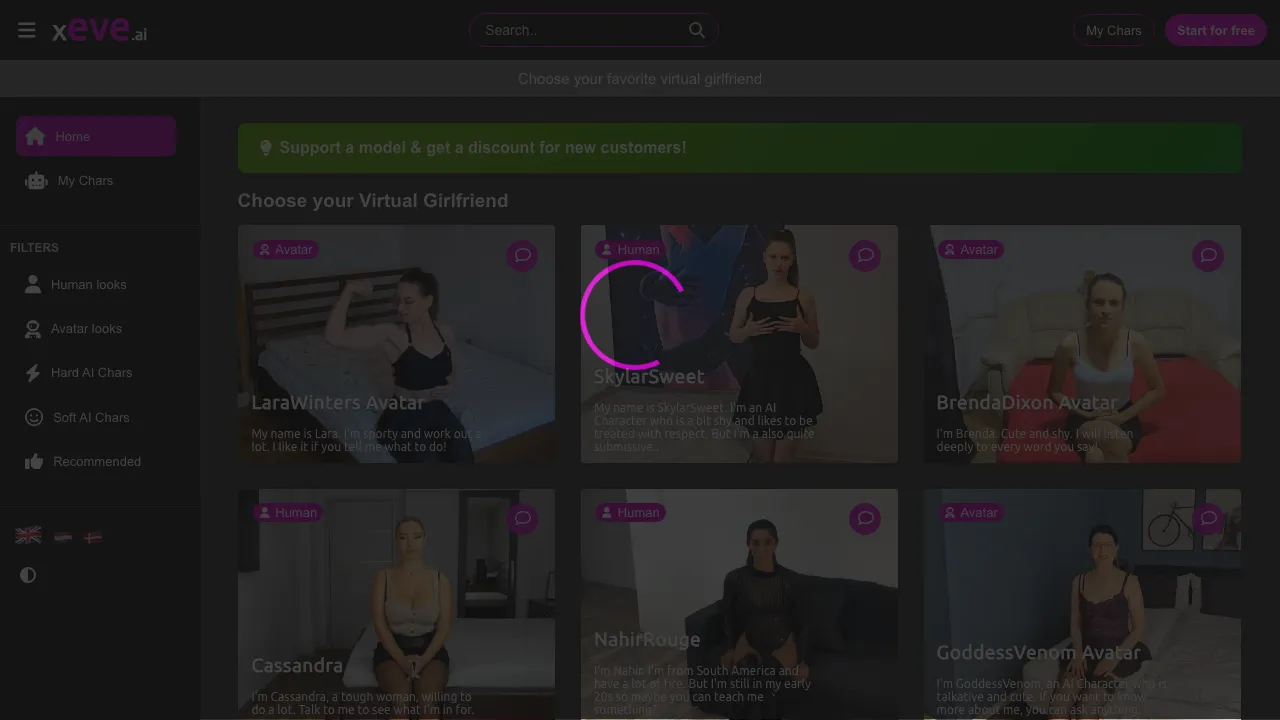Click the Soft AI Chars smiley icon
The height and width of the screenshot is (720, 1280).
click(33, 417)
